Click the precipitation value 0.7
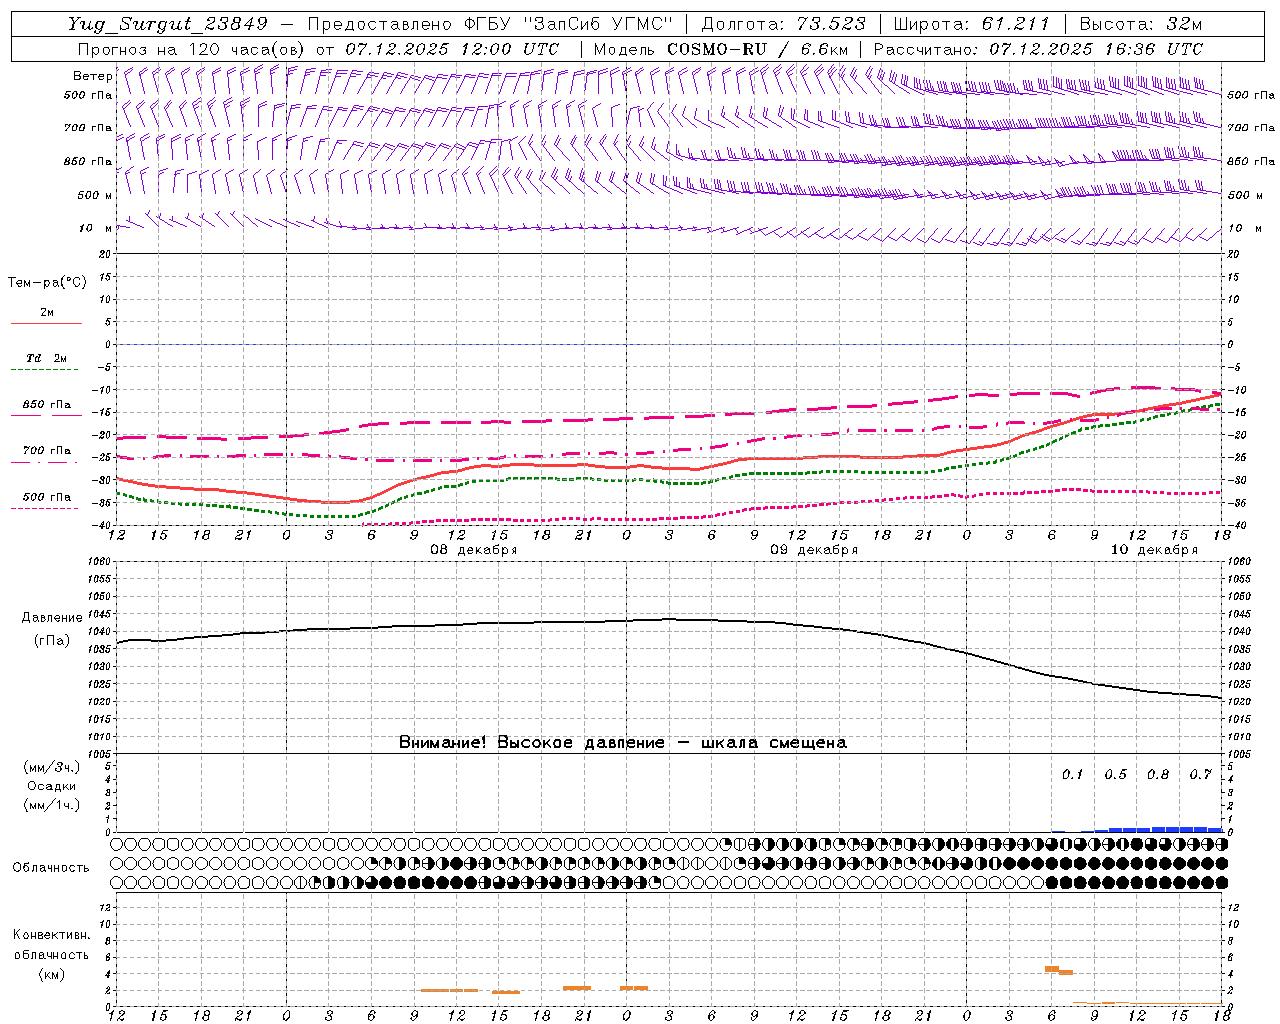Screen dimensions: 1280x1024 click(x=1200, y=774)
